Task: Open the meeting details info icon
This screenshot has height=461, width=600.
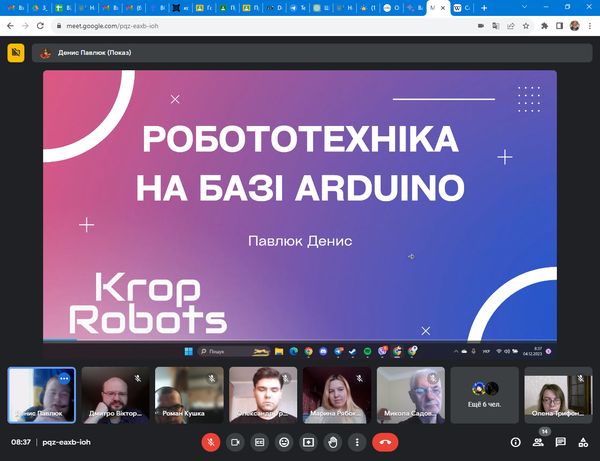Action: click(516, 441)
